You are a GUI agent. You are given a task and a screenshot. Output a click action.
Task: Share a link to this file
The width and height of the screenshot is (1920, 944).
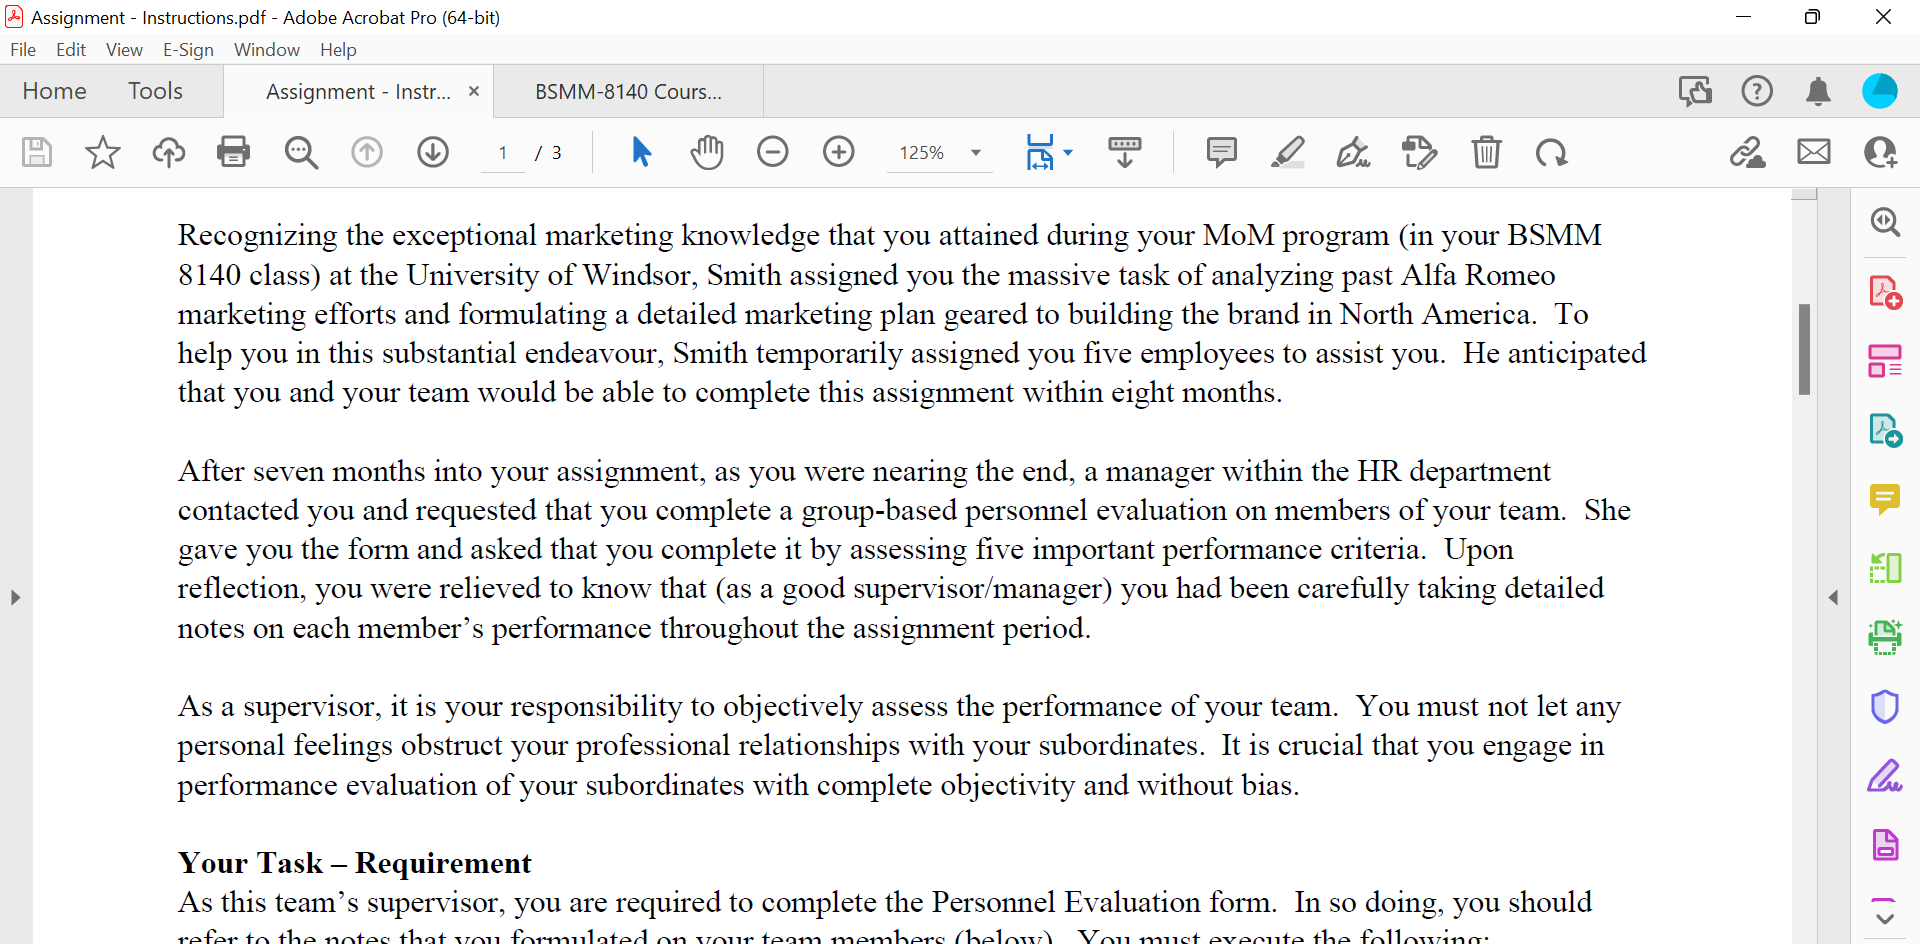(x=1748, y=152)
